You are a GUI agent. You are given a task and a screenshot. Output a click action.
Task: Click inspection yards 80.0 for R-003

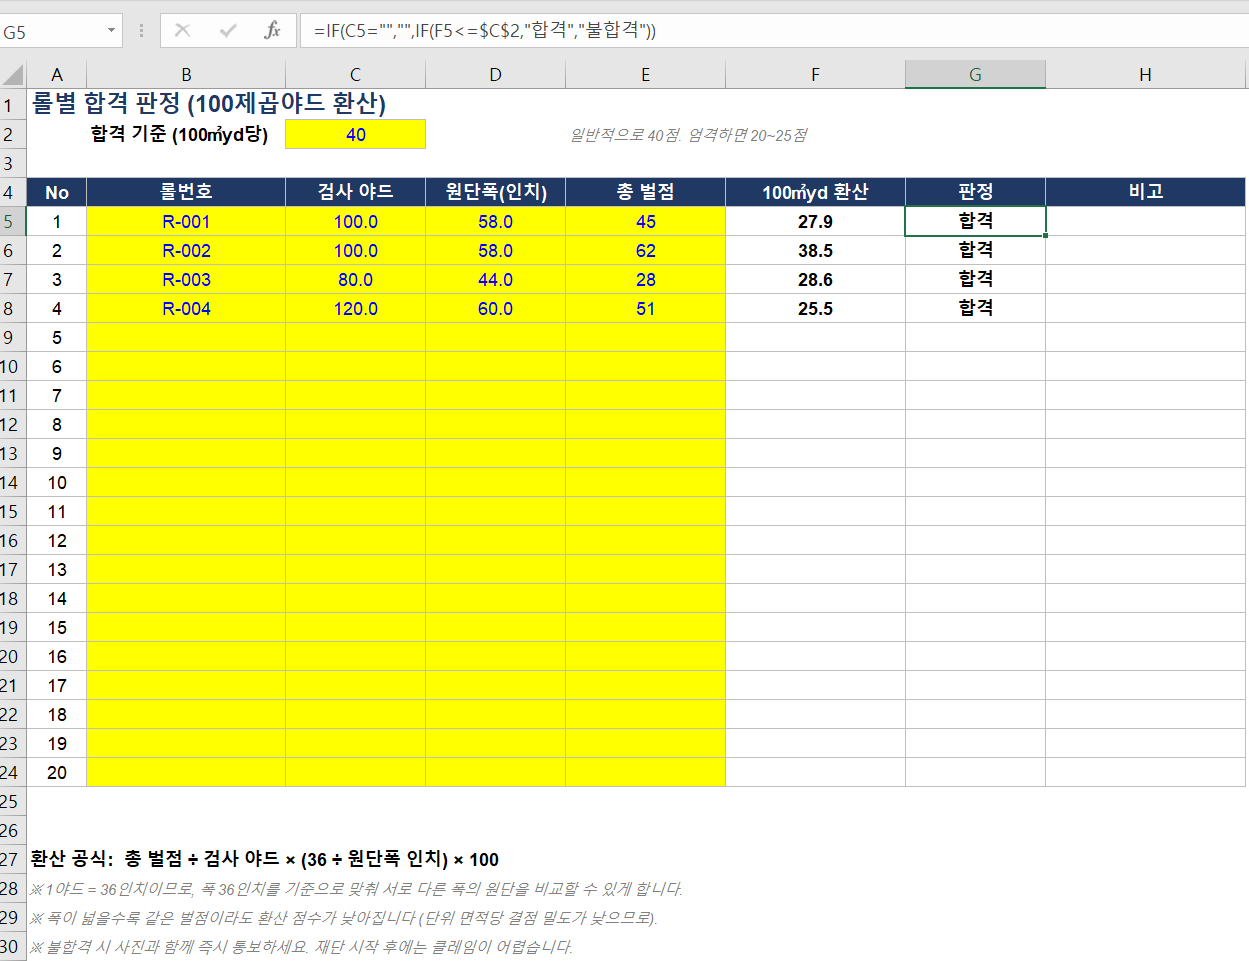click(x=355, y=280)
